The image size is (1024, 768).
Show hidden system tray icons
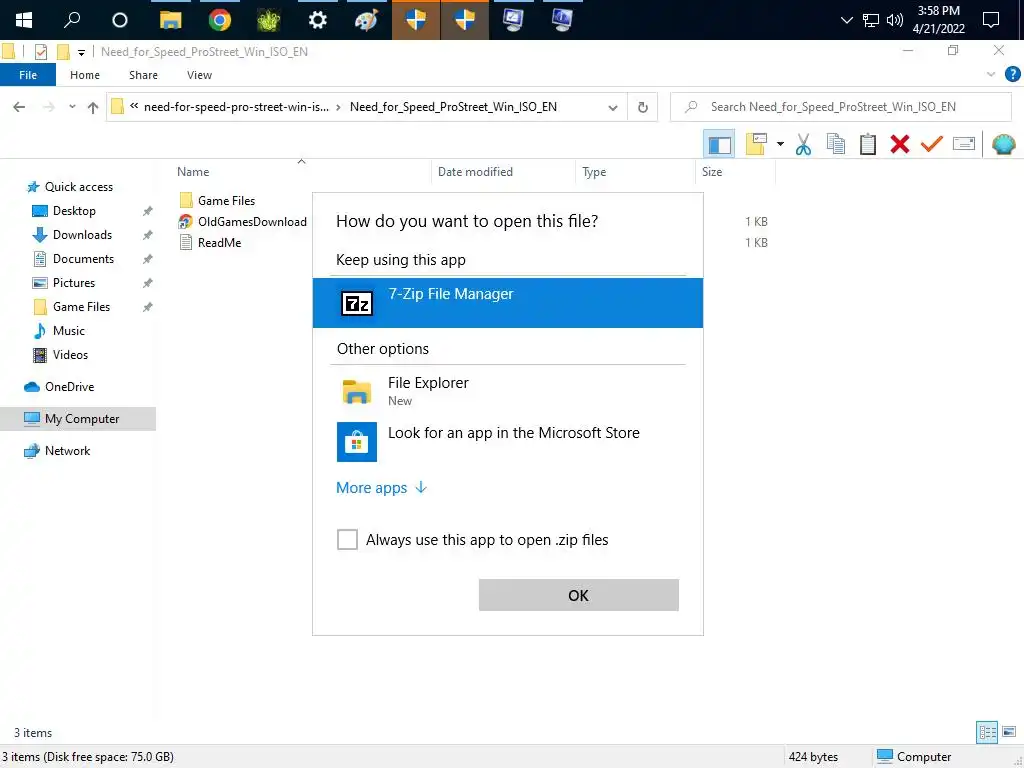[x=846, y=20]
